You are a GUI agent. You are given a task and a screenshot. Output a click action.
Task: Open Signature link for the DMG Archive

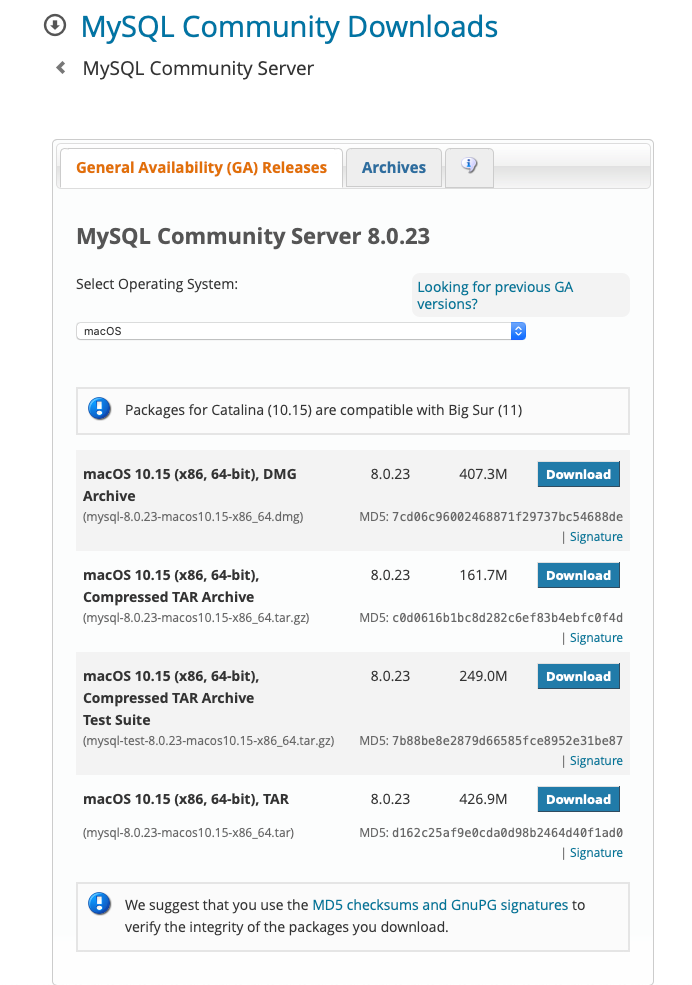coord(596,536)
